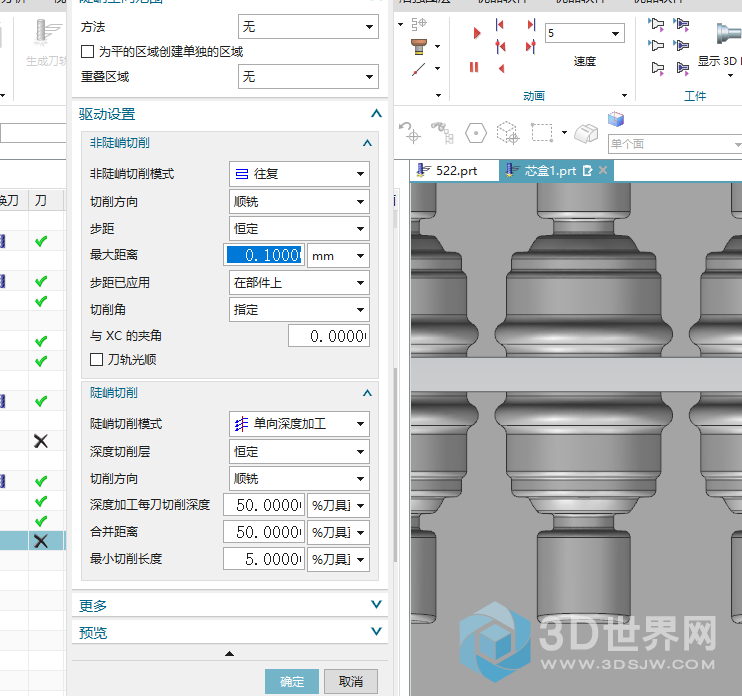Viewport: 742px width, 696px height.
Task: Click the hexagon snap point icon
Action: coord(476,133)
